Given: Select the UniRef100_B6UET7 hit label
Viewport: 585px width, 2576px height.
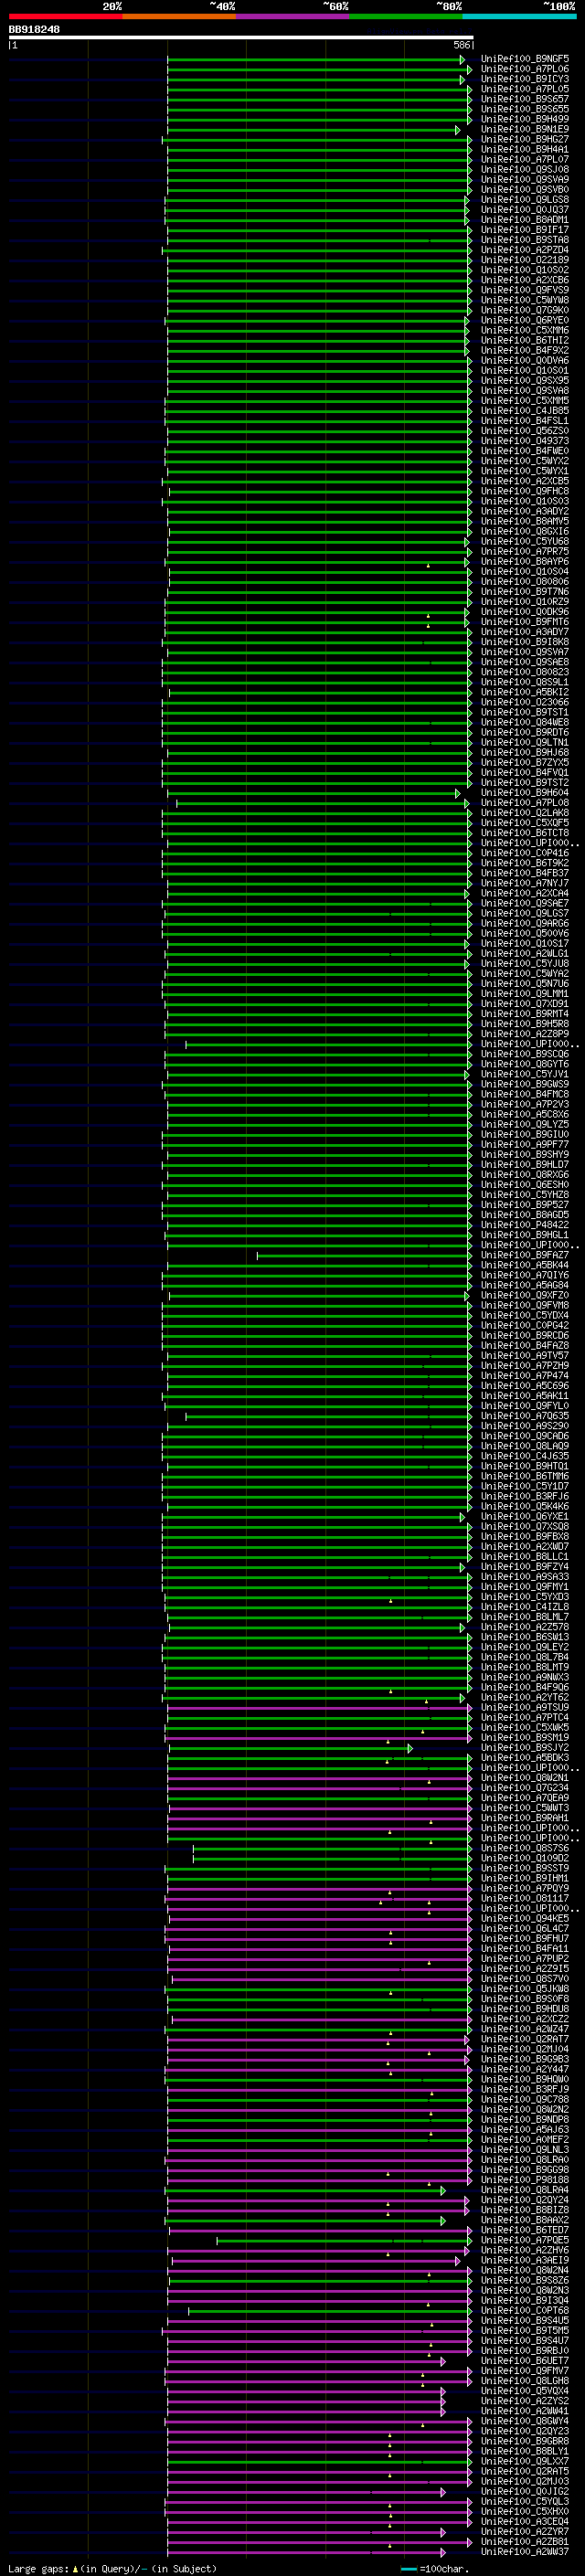Looking at the screenshot, I should coord(525,2362).
